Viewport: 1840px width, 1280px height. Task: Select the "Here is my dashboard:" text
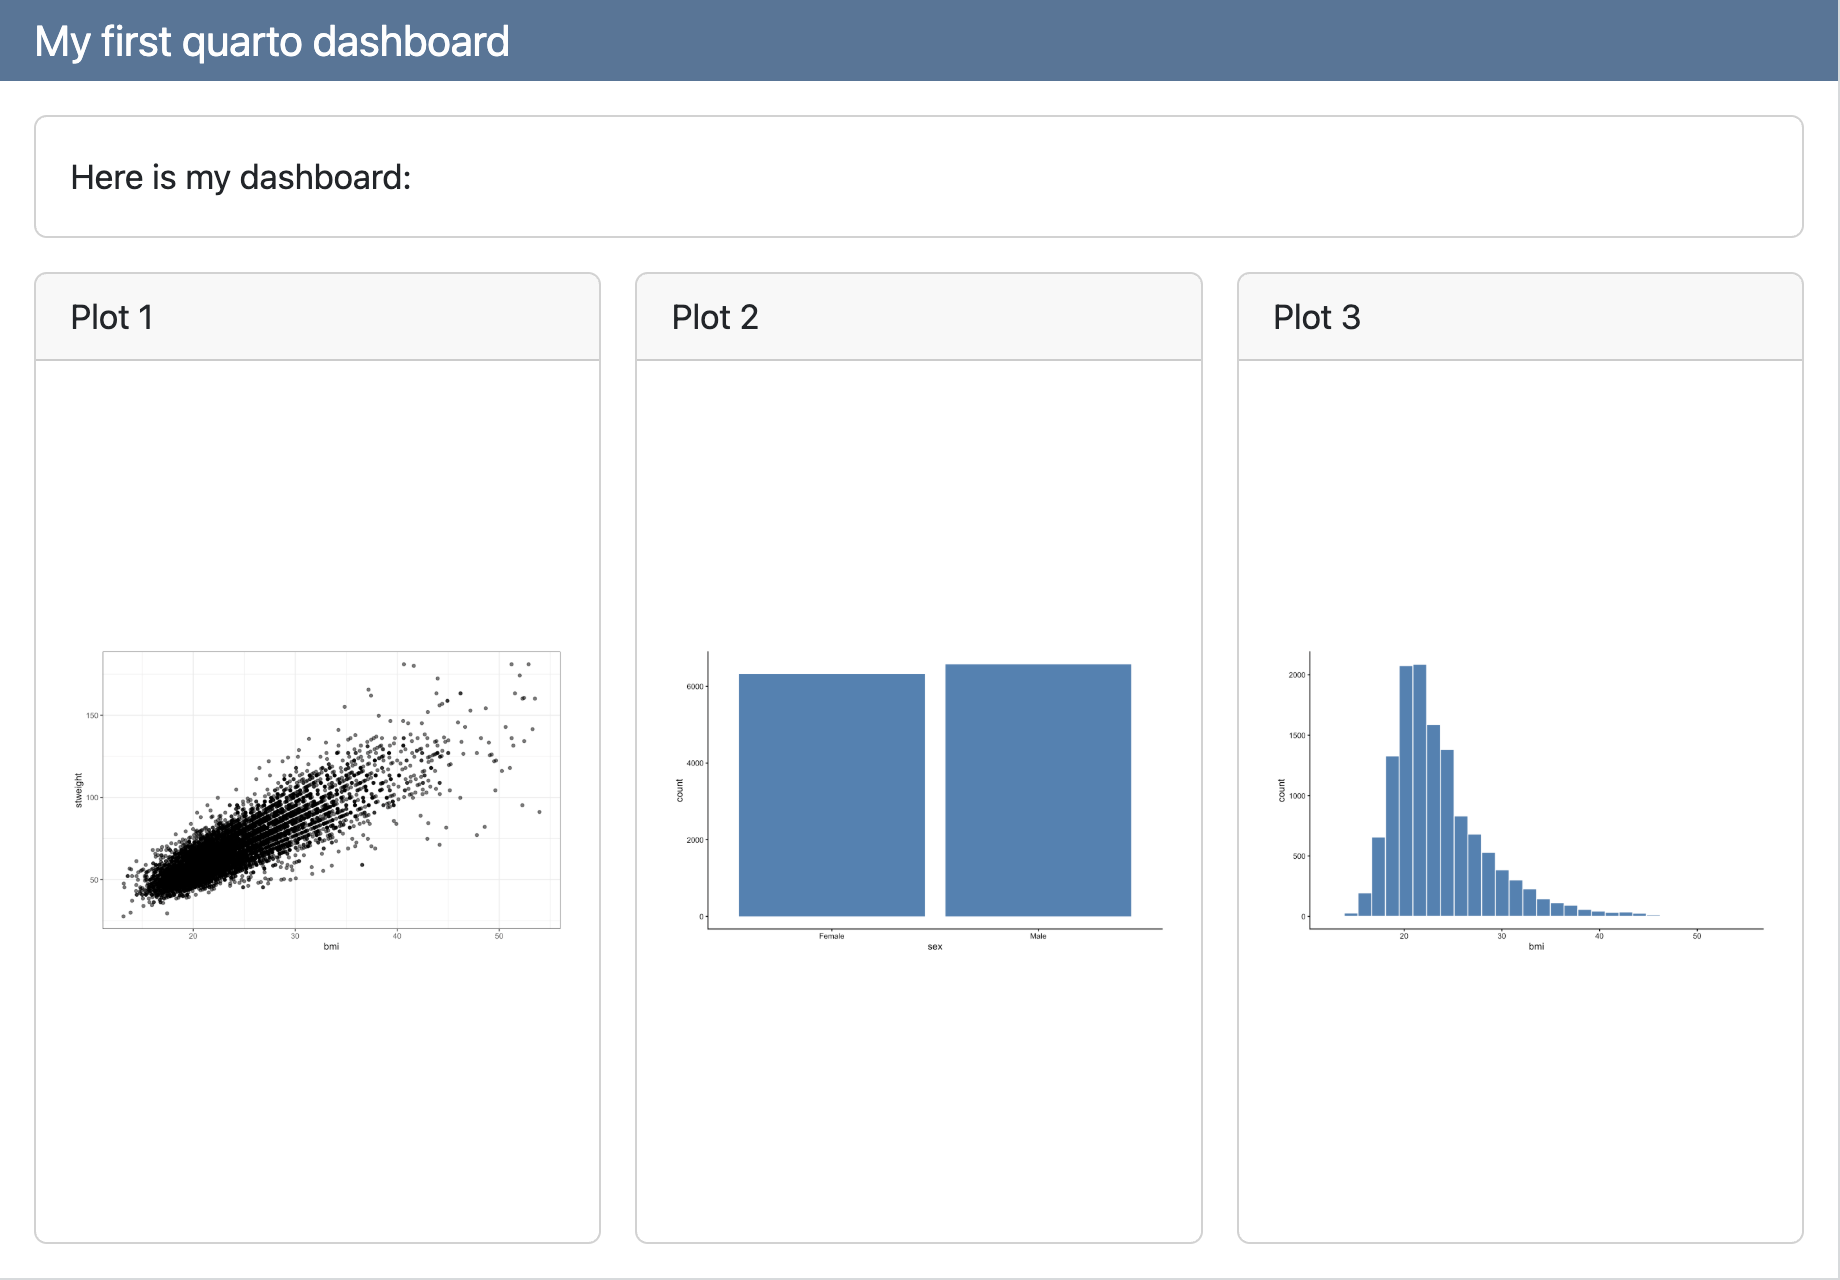241,177
